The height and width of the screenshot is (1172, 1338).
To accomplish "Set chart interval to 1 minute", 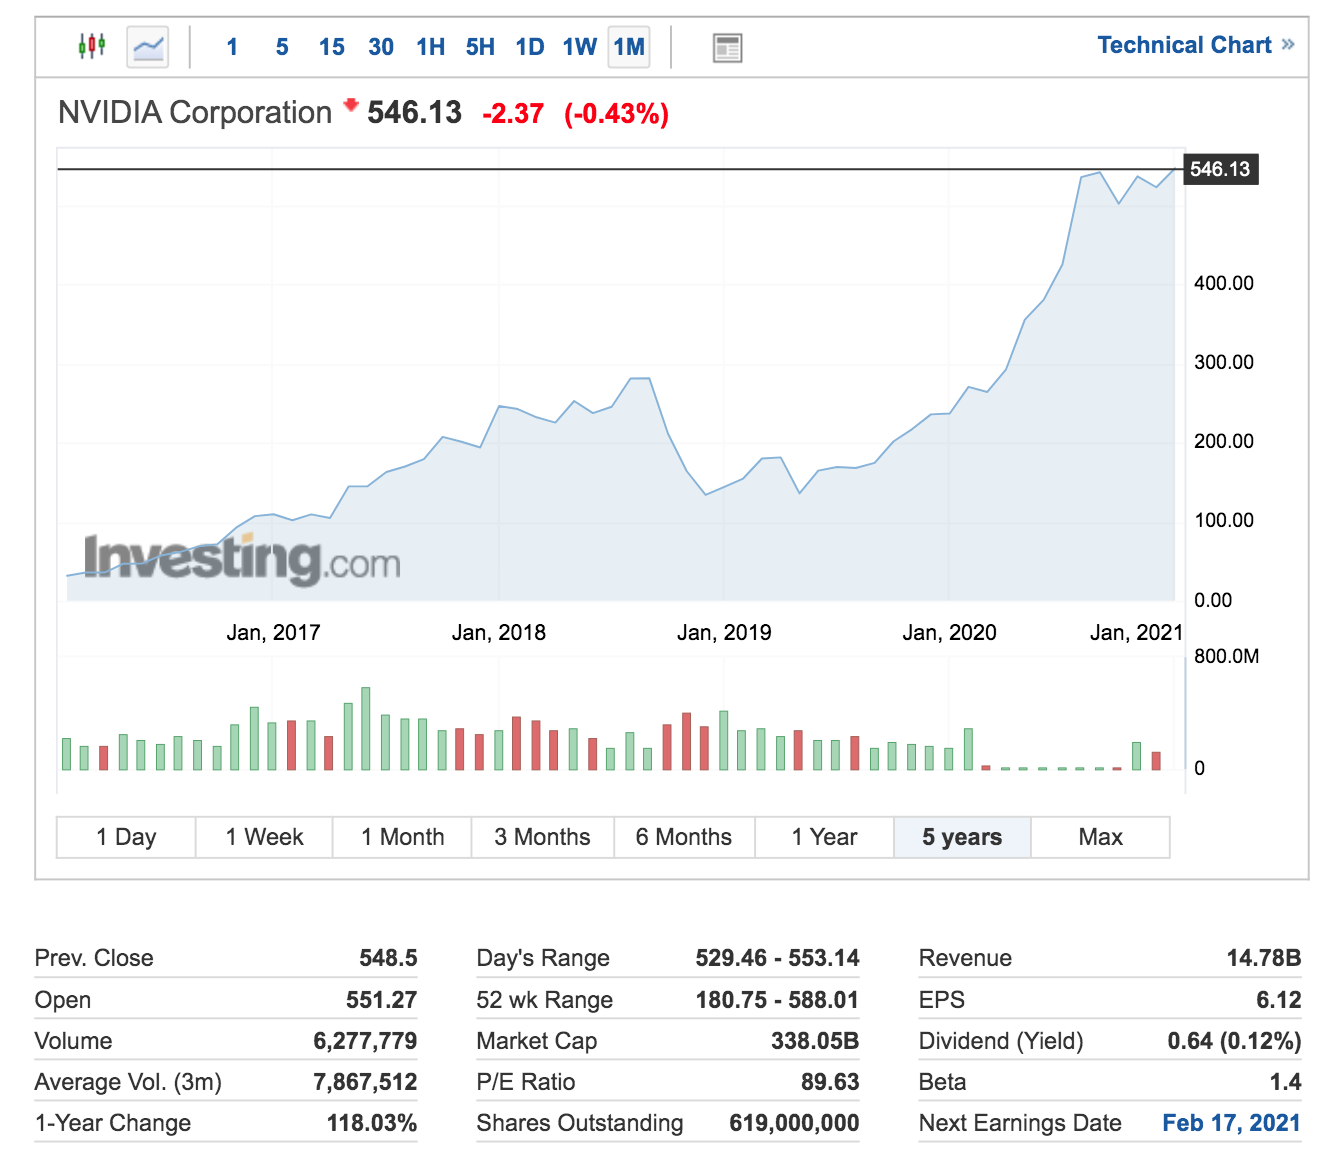I will [x=232, y=47].
